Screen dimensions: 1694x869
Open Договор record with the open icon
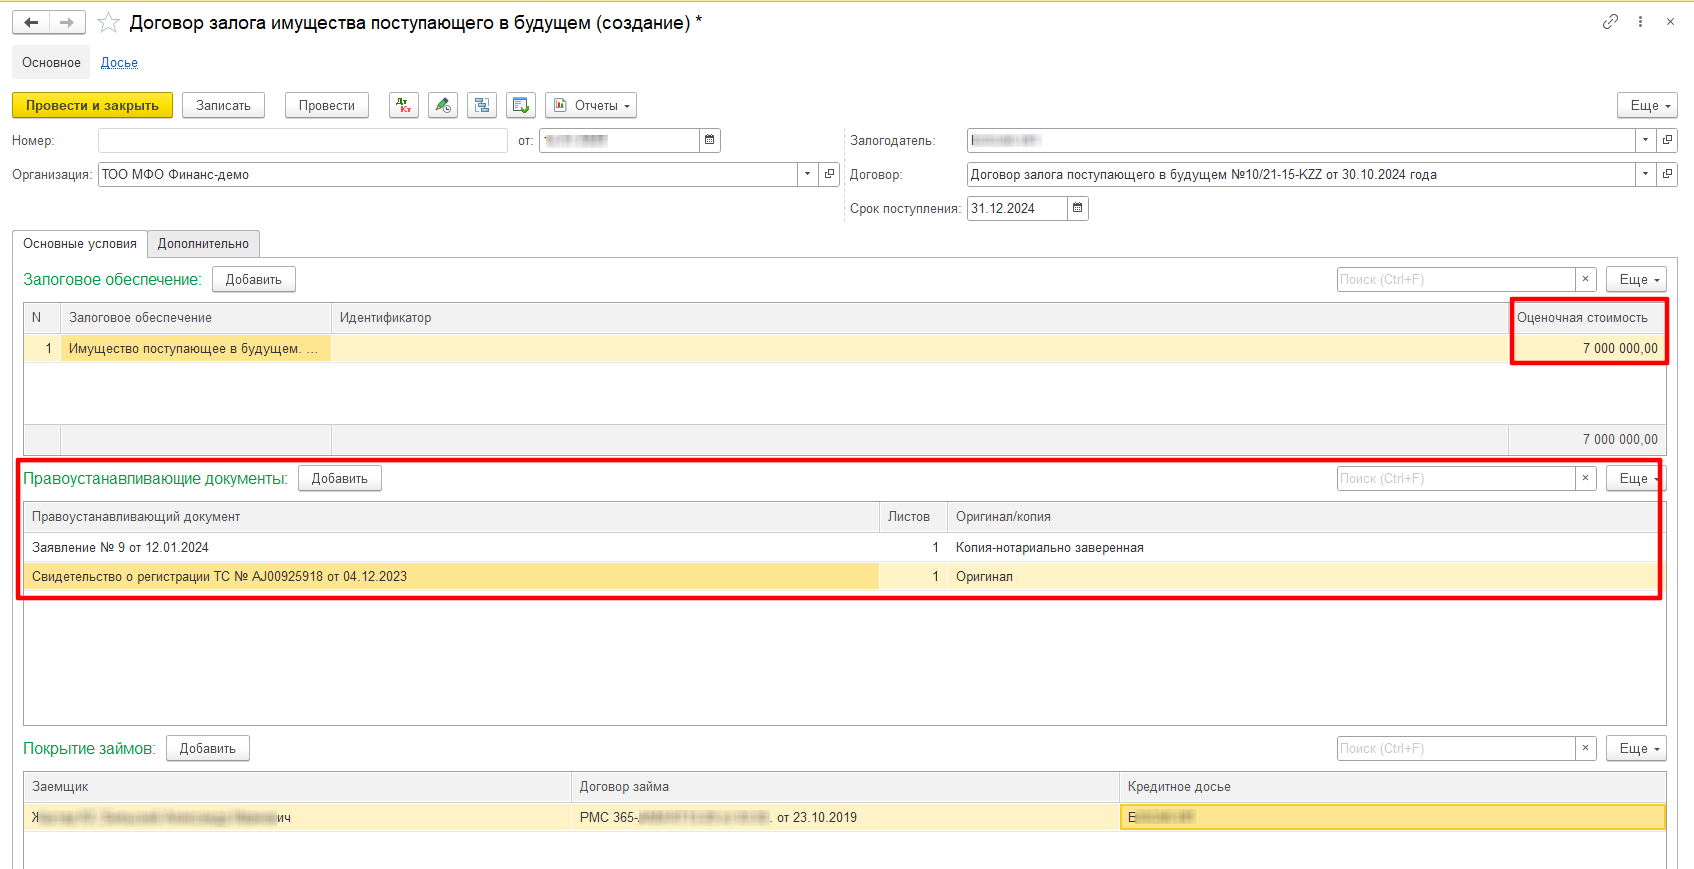click(x=1667, y=174)
